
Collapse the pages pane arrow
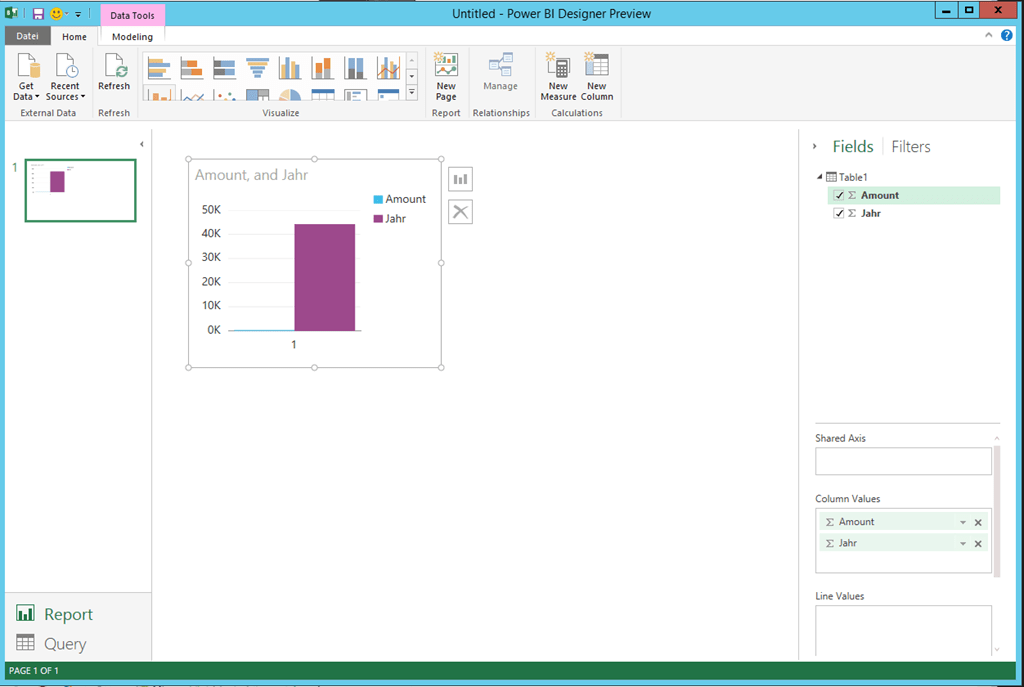point(142,144)
